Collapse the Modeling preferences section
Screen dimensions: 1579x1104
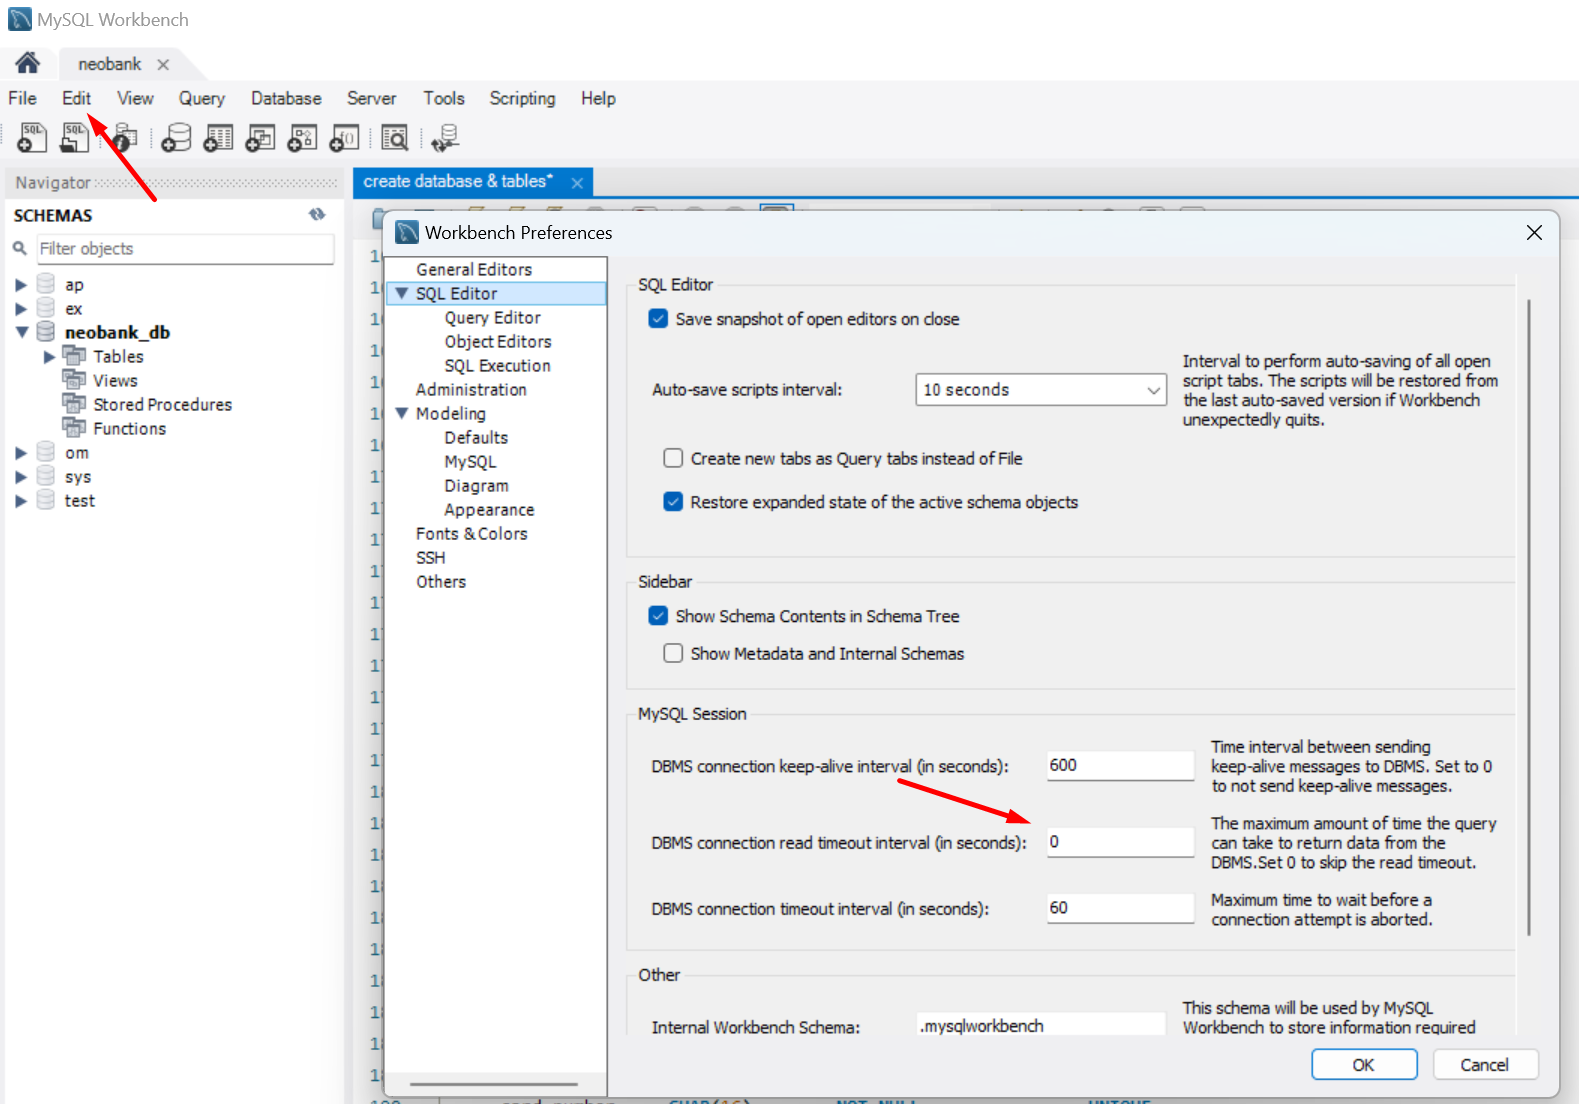click(402, 413)
